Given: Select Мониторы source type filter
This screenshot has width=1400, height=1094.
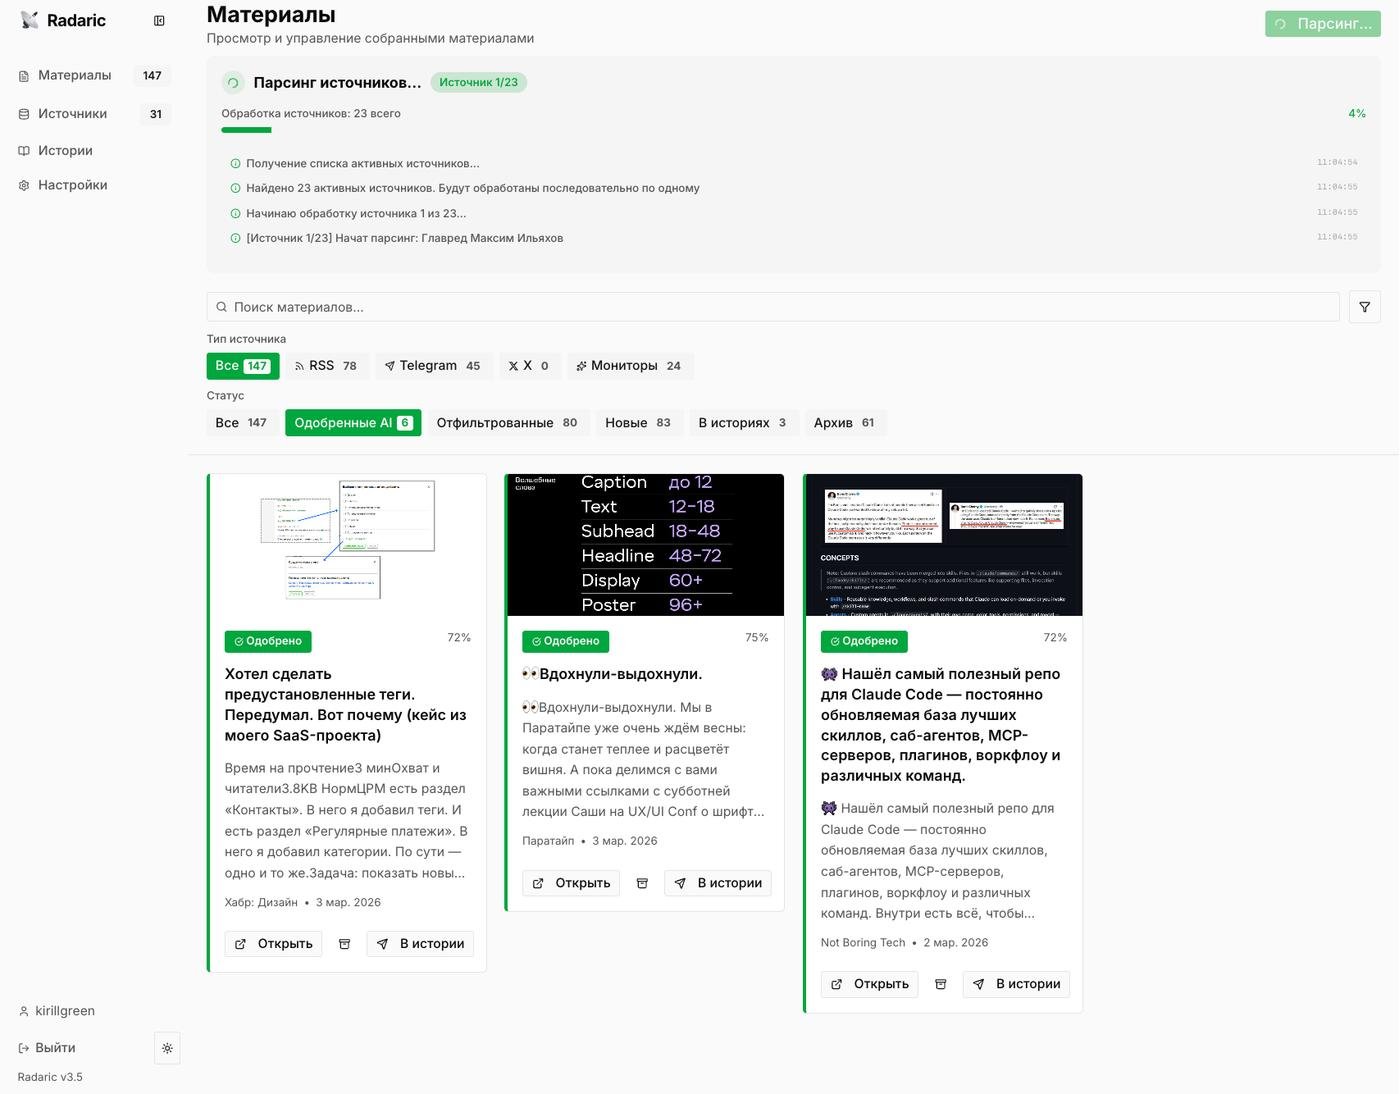Looking at the screenshot, I should [629, 366].
